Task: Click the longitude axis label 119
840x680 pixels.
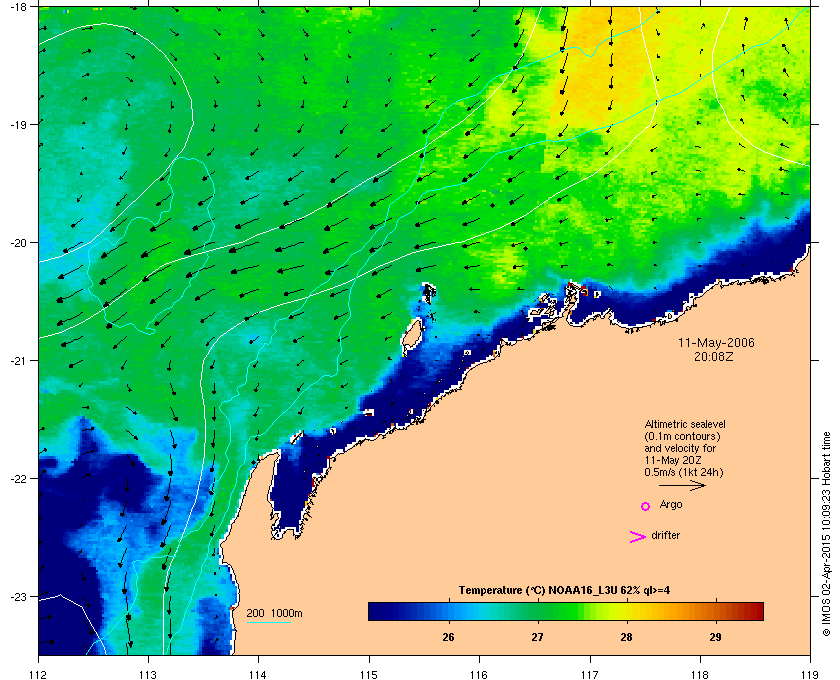Action: [x=811, y=675]
